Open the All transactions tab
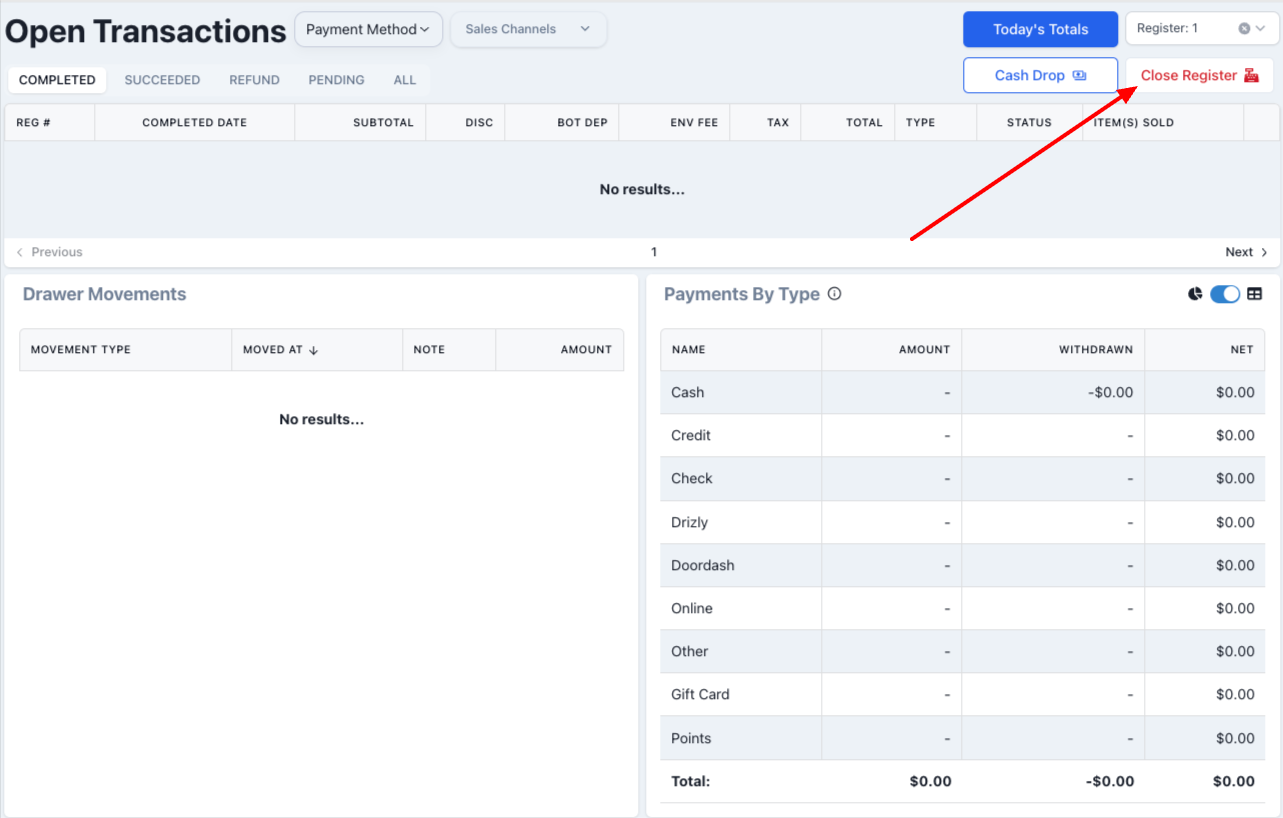This screenshot has height=818, width=1283. tap(405, 80)
